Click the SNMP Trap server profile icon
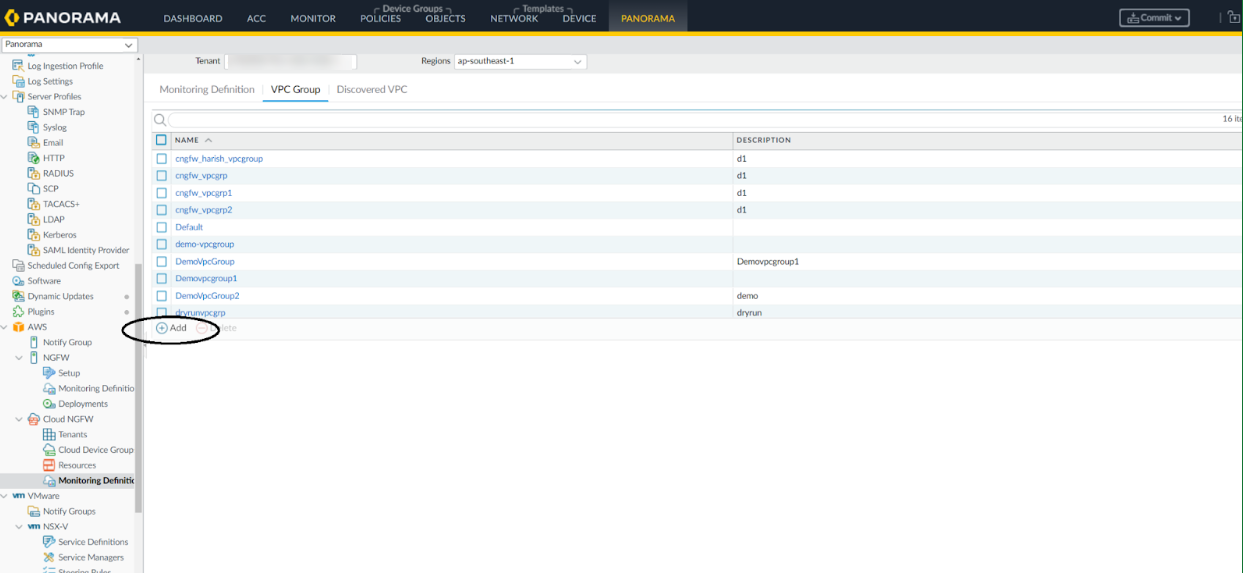The width and height of the screenshot is (1243, 573). point(34,112)
